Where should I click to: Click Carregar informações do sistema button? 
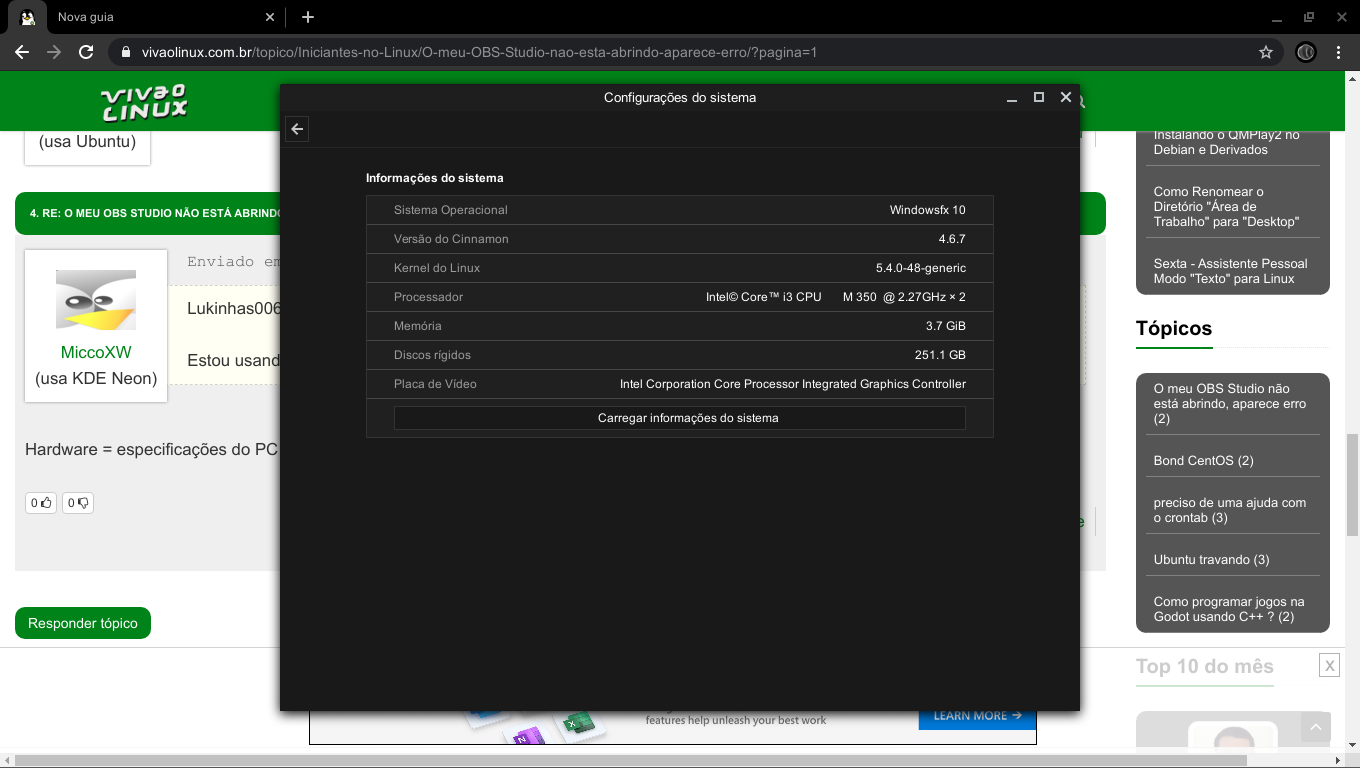click(680, 418)
